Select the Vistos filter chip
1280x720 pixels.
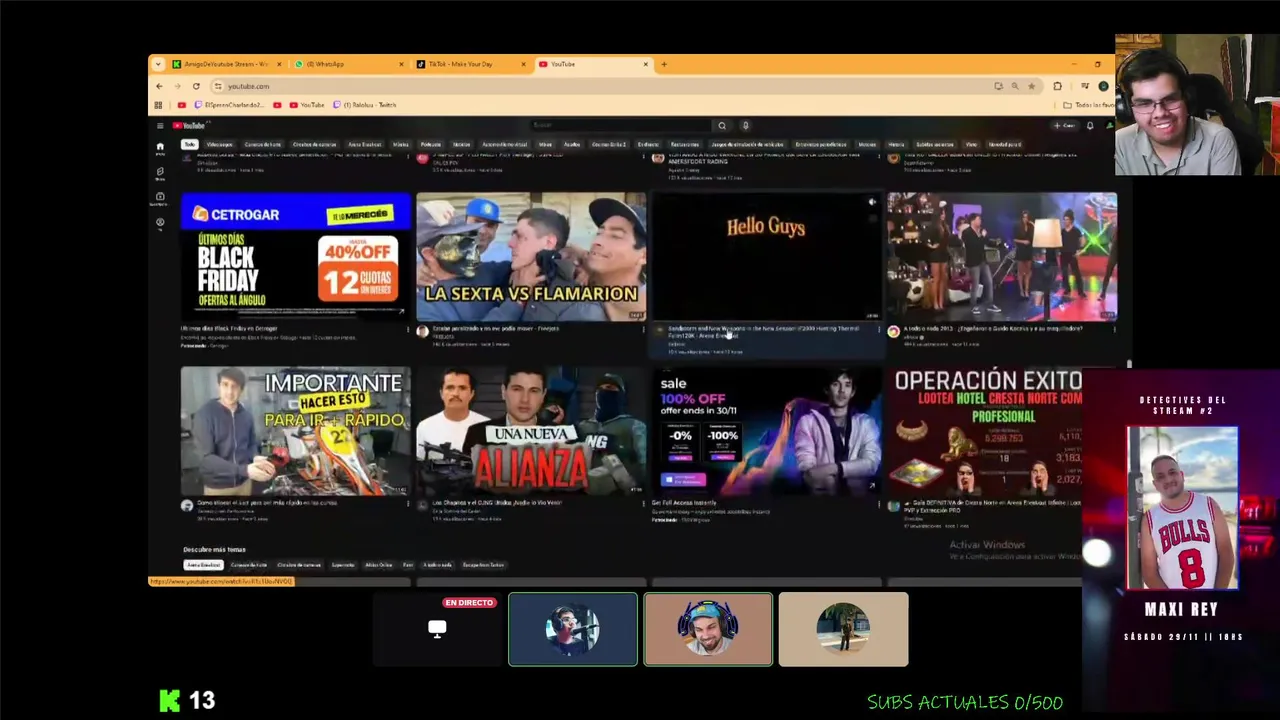coord(971,144)
